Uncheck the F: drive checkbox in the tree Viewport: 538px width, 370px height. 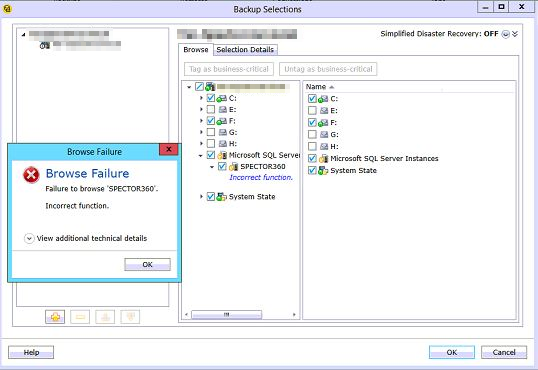[211, 121]
